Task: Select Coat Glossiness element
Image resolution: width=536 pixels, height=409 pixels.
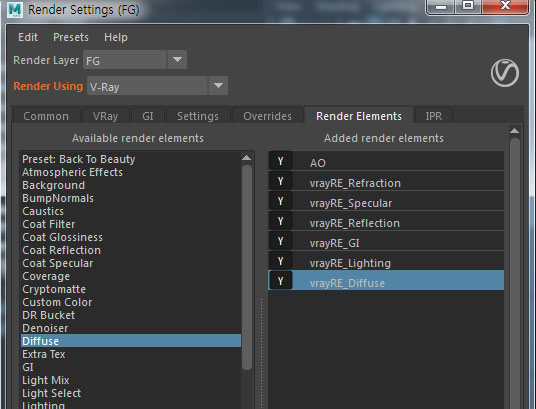Action: pyautogui.click(x=131, y=237)
